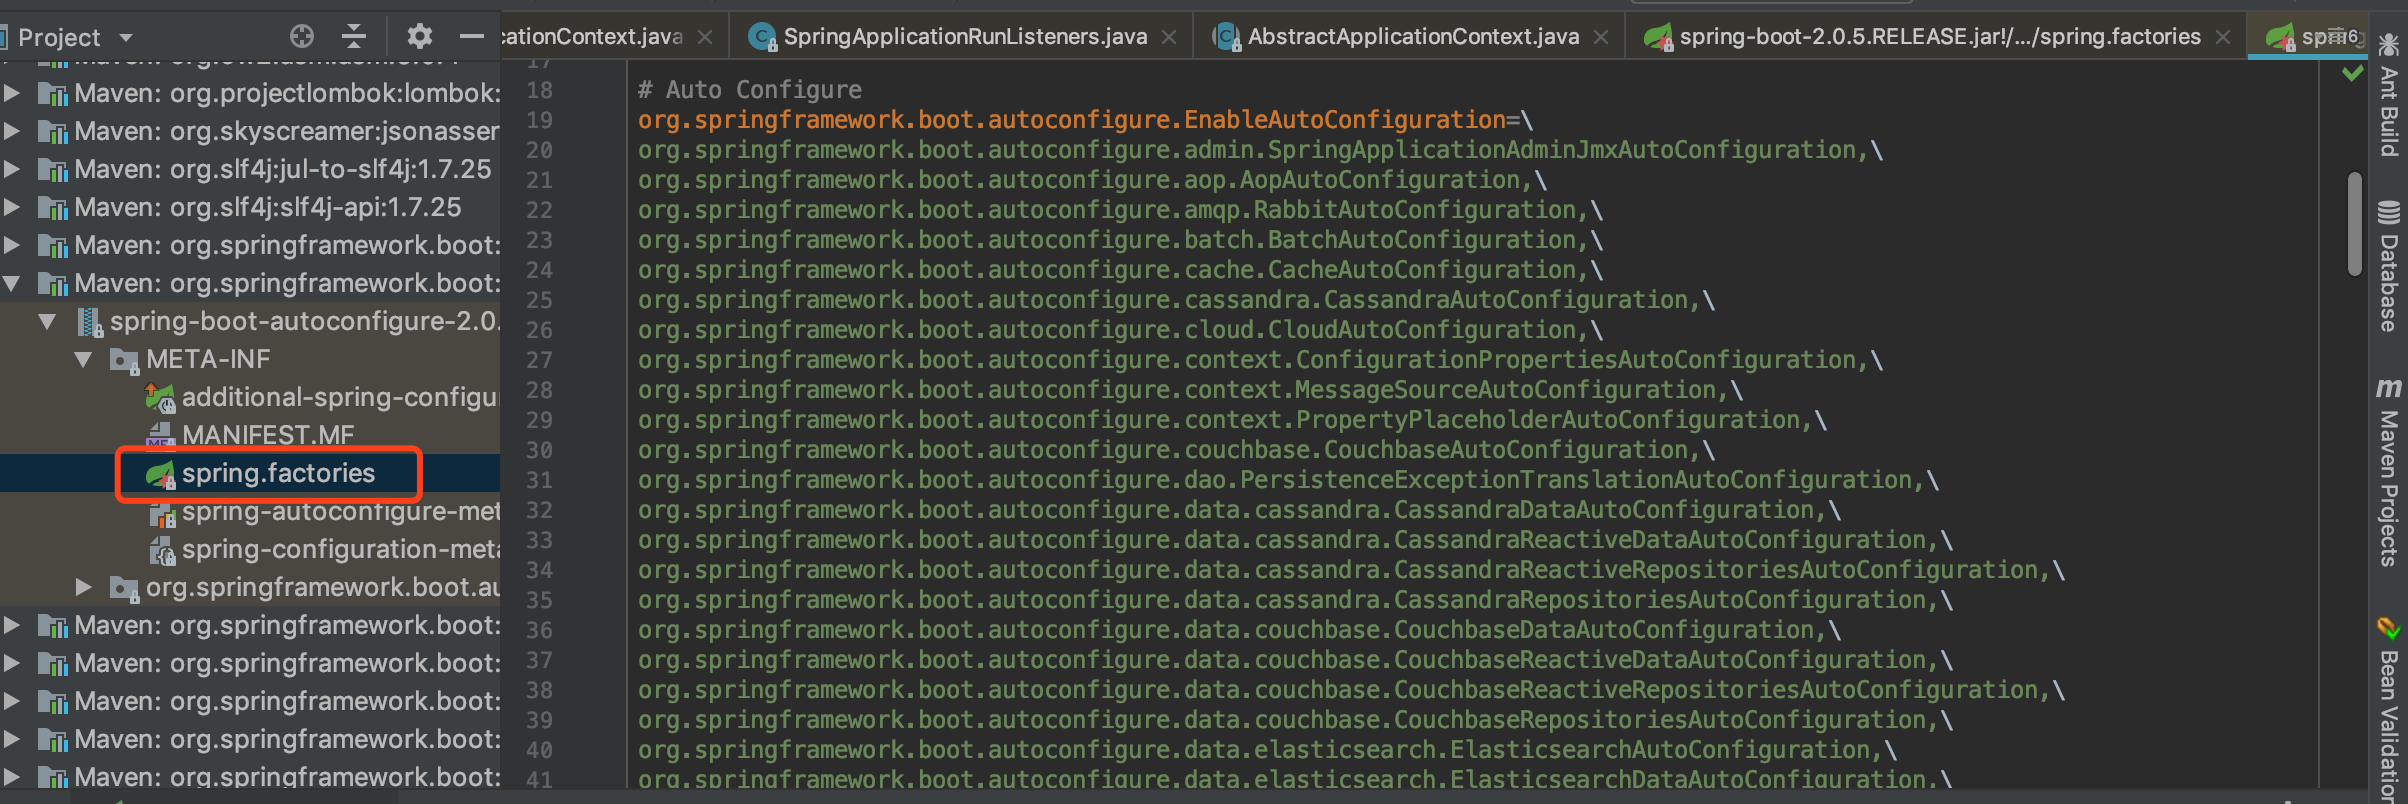This screenshot has height=804, width=2408.
Task: Click the Ant Build ant icon
Action: point(2389,44)
